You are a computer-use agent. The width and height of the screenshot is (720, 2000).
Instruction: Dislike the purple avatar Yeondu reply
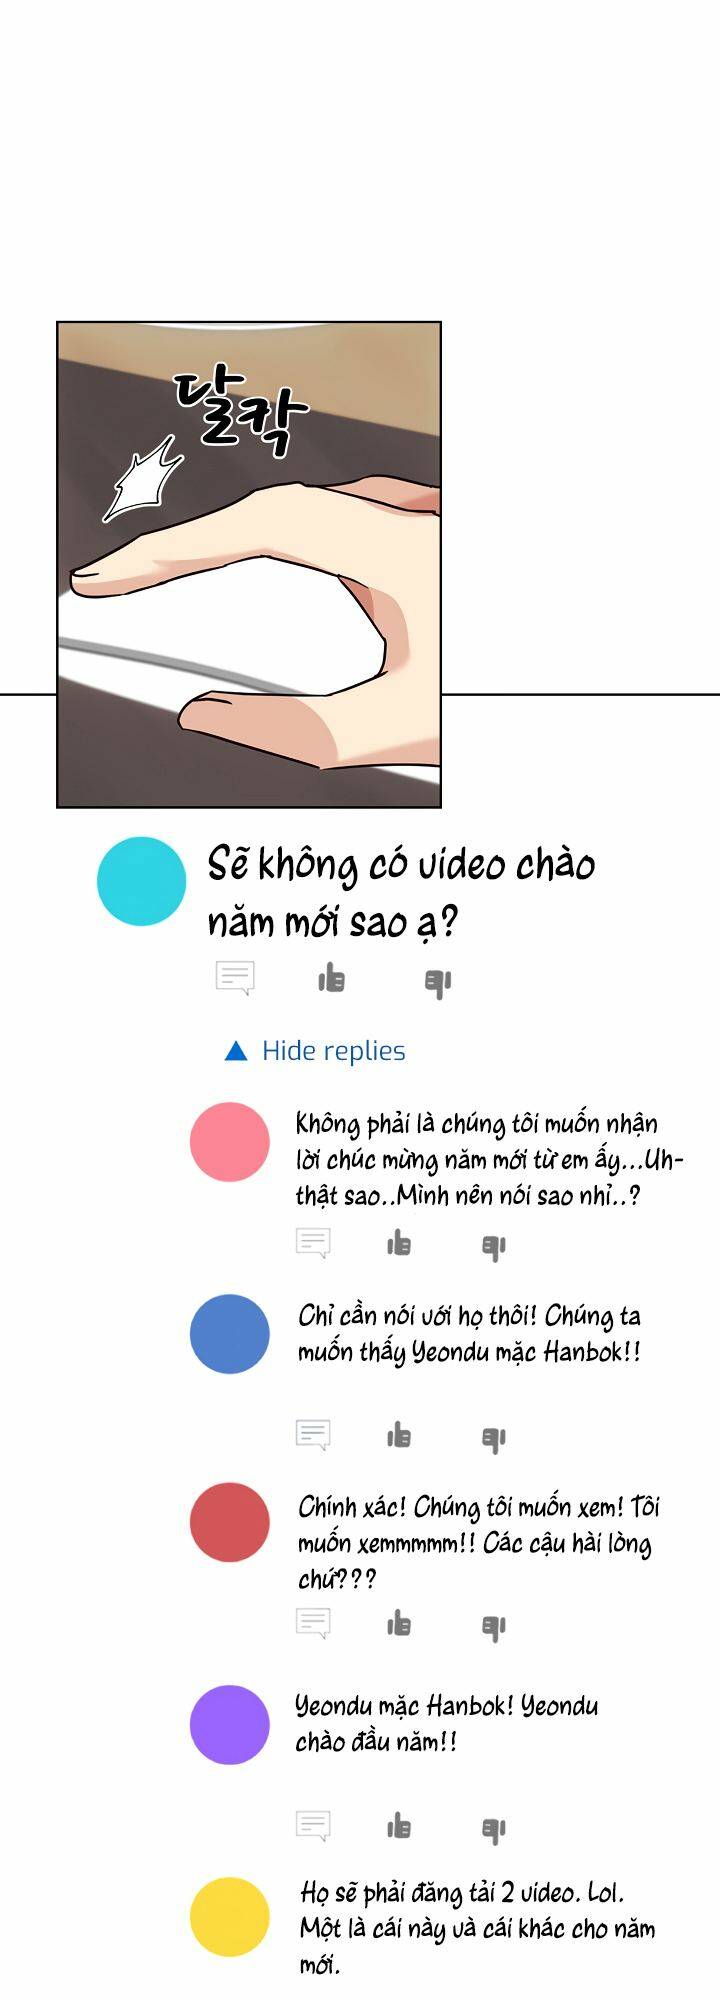pyautogui.click(x=494, y=1829)
